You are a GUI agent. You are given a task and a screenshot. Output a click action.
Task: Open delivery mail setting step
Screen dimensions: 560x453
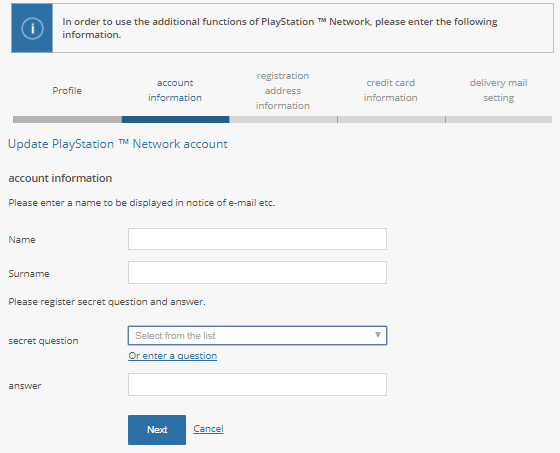coord(499,90)
